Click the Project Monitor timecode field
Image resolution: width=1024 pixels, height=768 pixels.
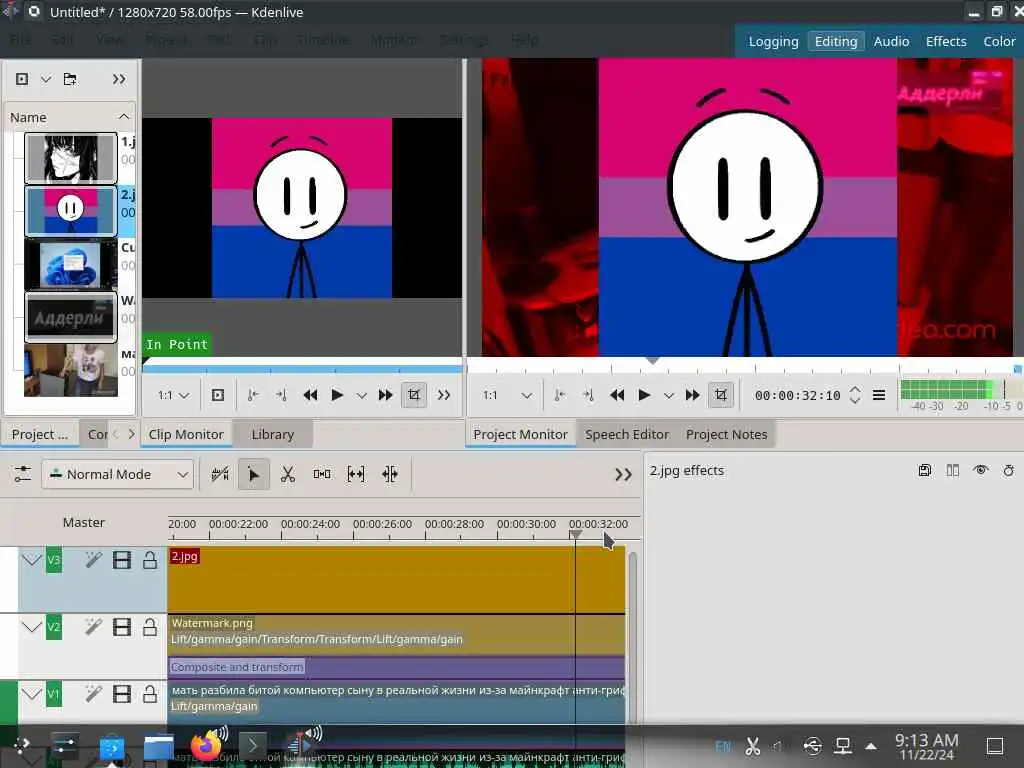click(x=797, y=395)
